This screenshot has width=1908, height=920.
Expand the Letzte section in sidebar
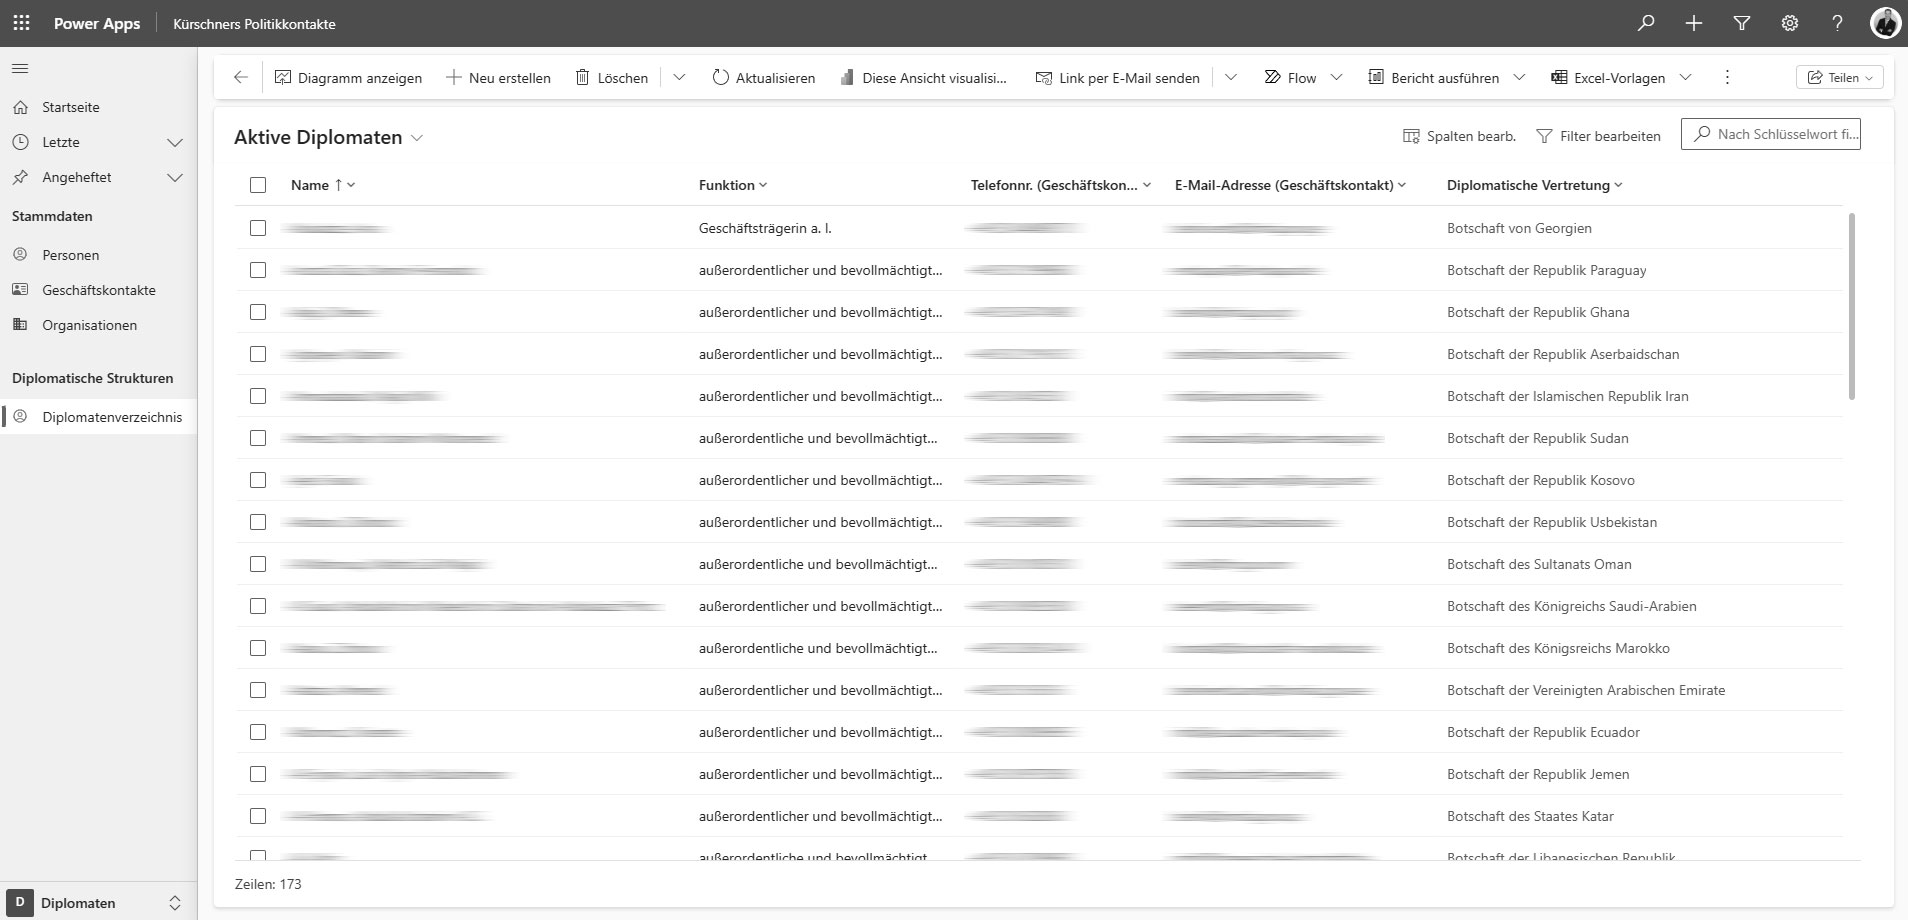click(174, 142)
